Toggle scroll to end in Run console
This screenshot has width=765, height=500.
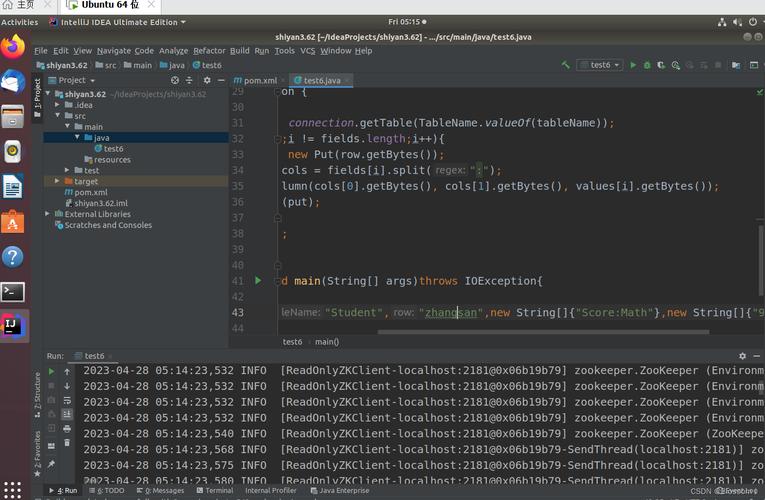click(67, 414)
